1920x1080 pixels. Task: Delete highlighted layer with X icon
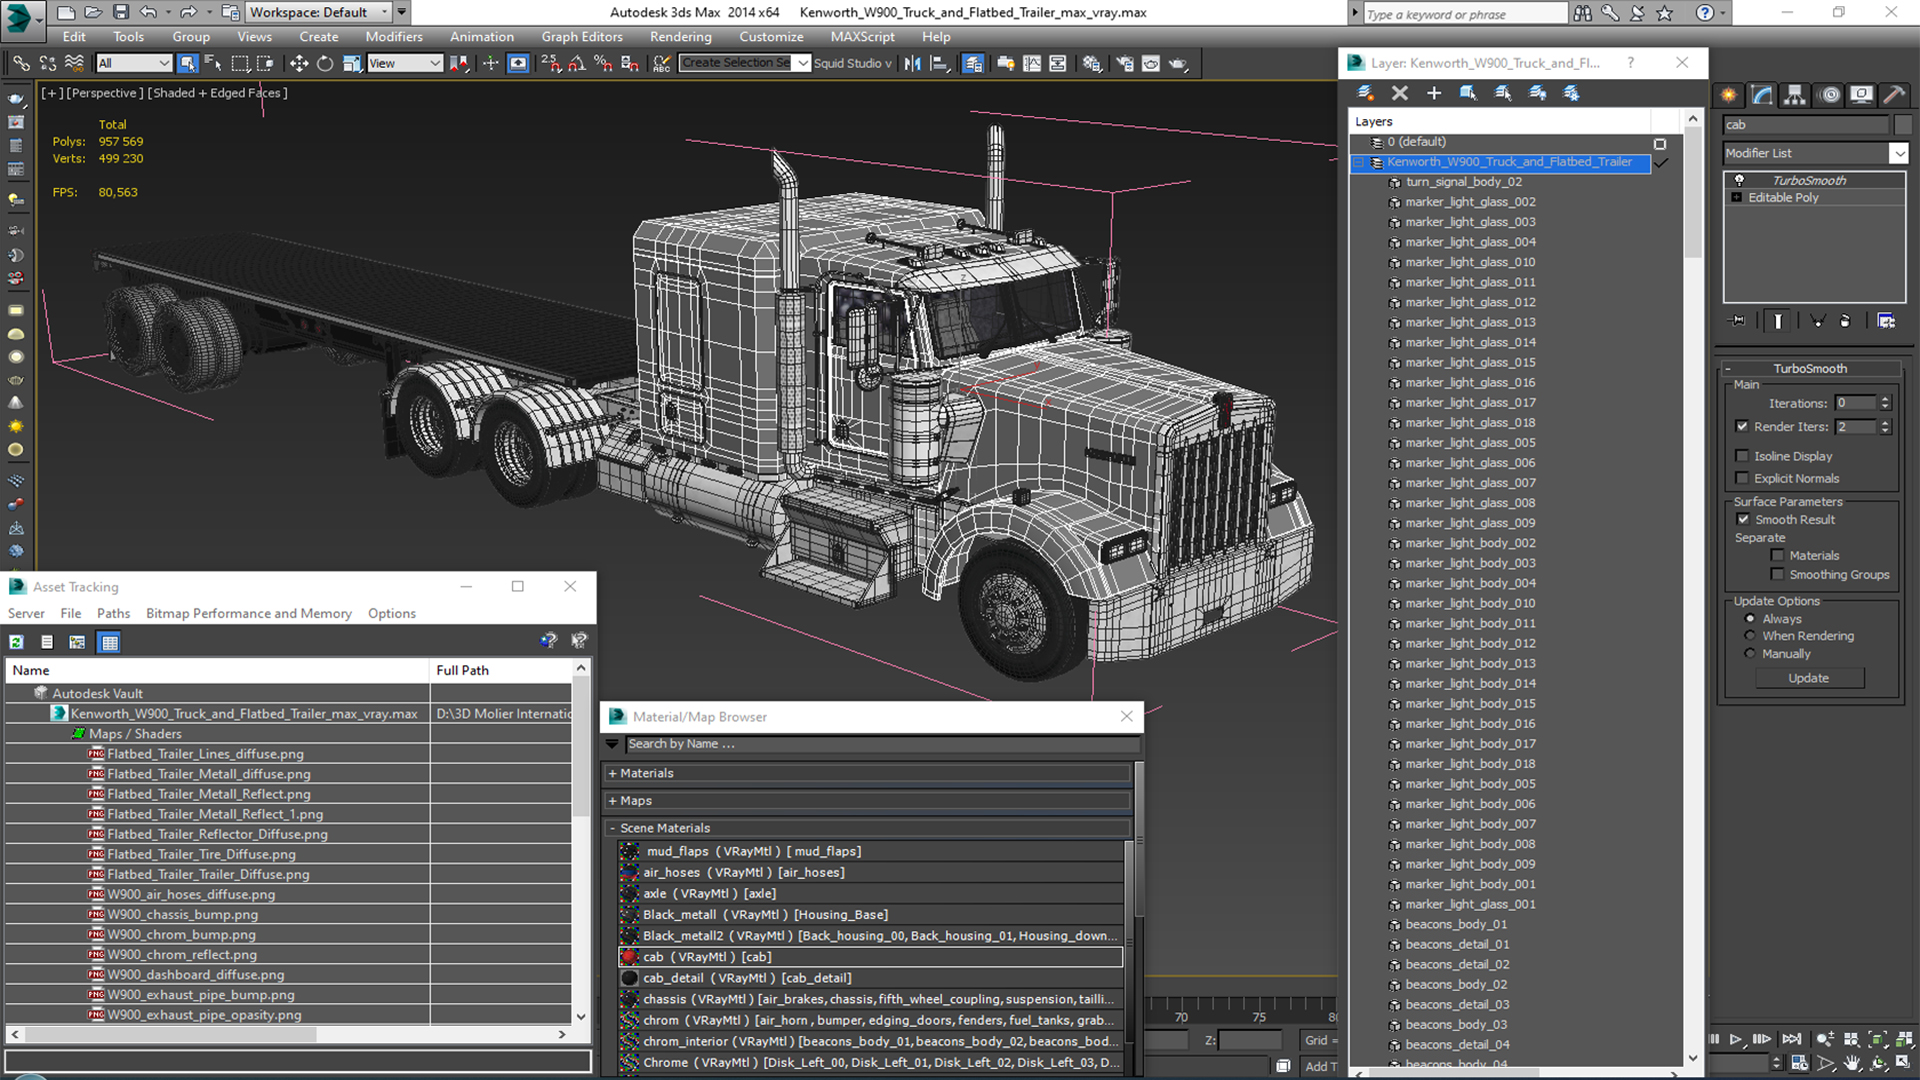(x=1400, y=93)
